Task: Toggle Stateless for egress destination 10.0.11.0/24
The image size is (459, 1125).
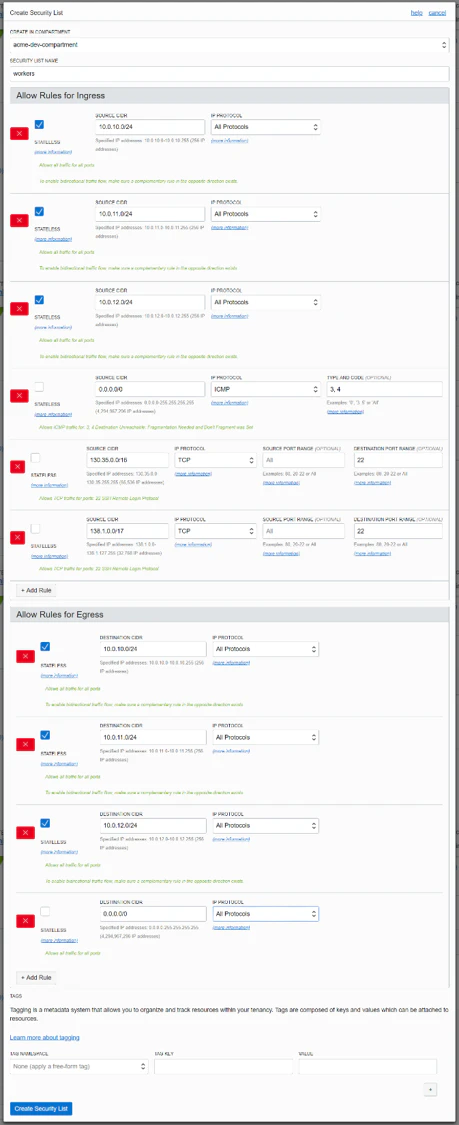Action: click(x=45, y=735)
